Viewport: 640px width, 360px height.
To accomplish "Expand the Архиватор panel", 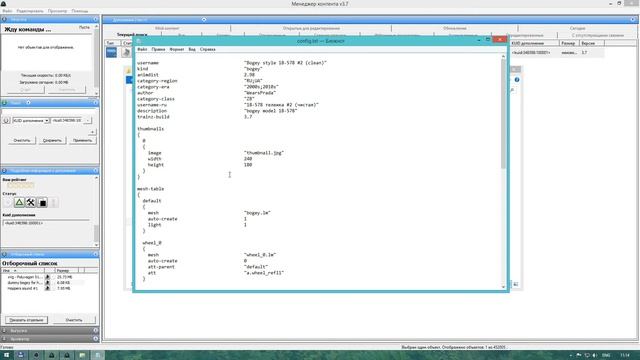I will click(50, 339).
